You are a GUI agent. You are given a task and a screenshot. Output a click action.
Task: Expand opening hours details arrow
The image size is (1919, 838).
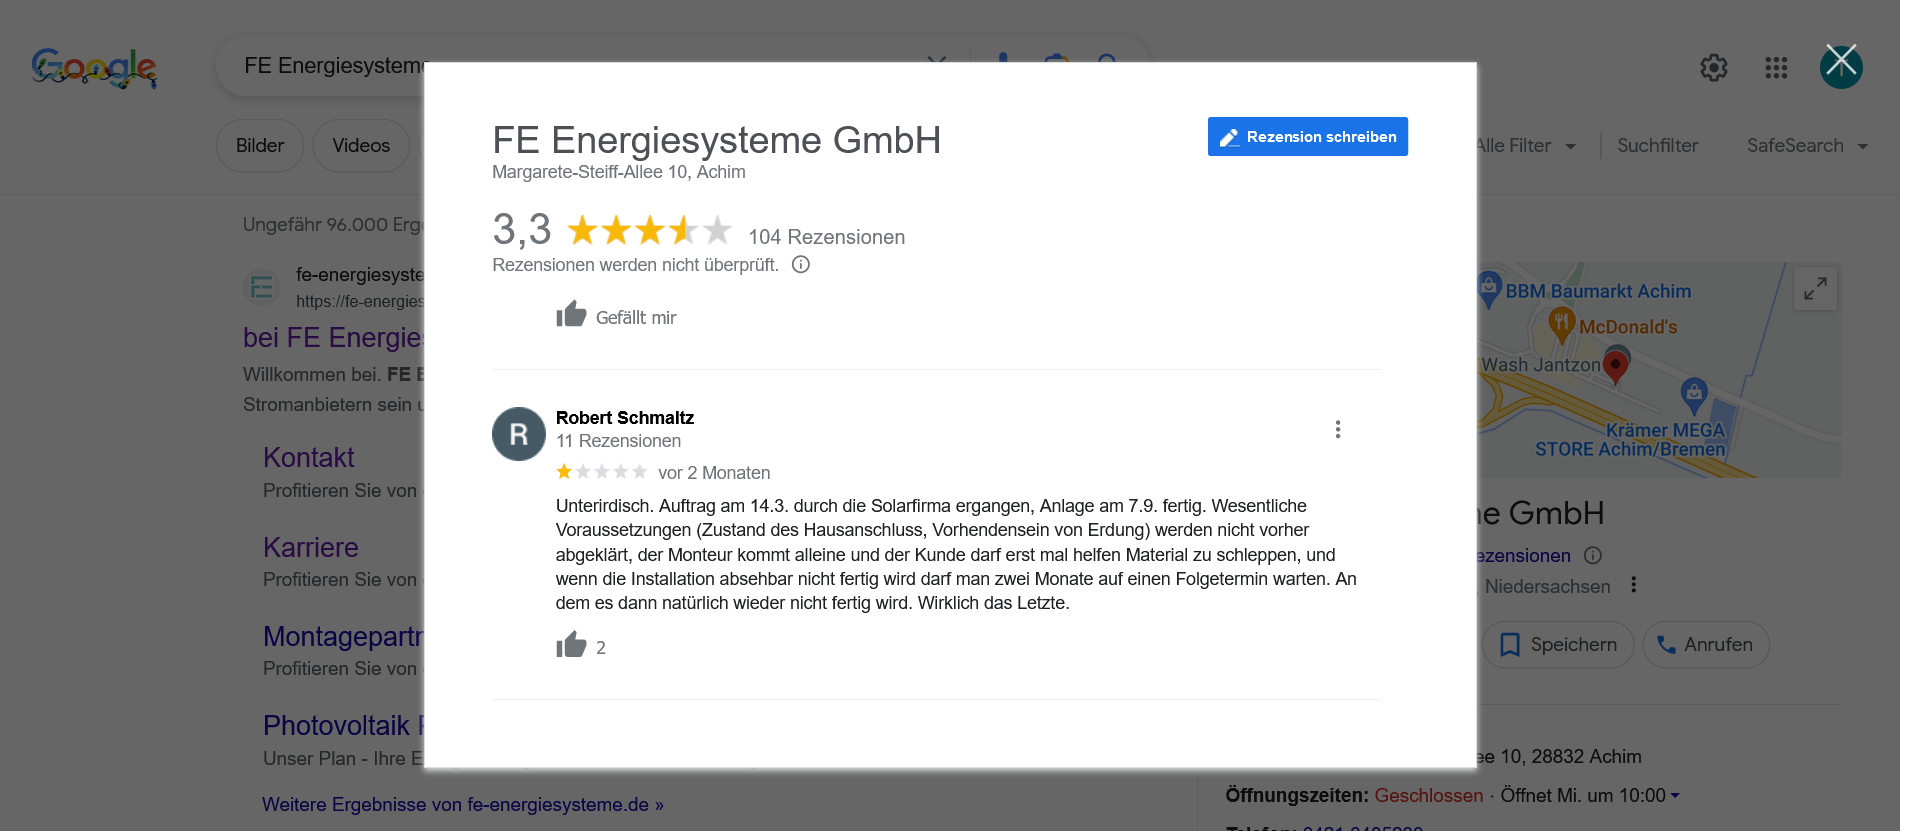pyautogui.click(x=1675, y=796)
